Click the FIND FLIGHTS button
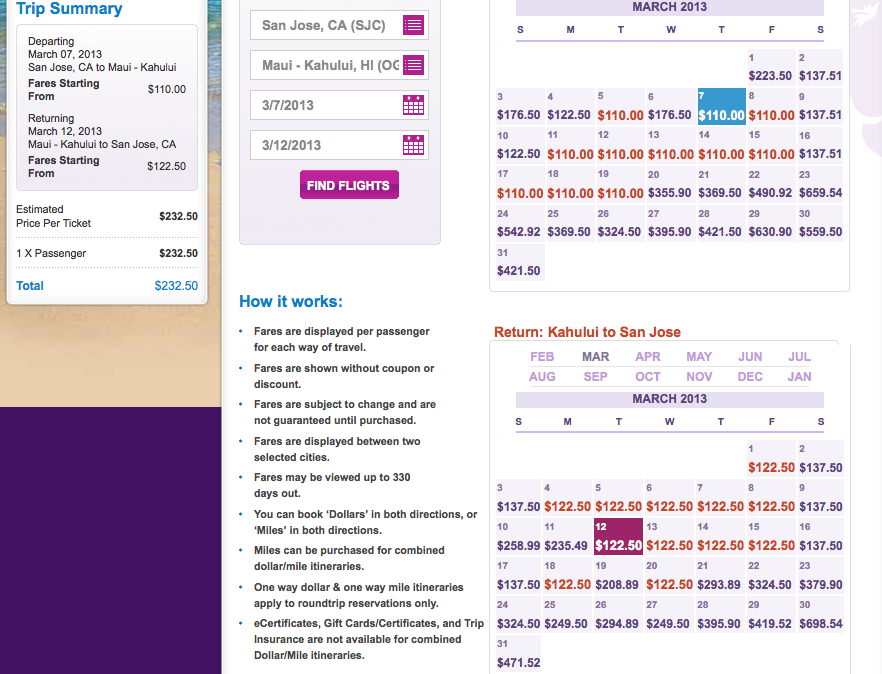This screenshot has height=674, width=882. pos(349,186)
